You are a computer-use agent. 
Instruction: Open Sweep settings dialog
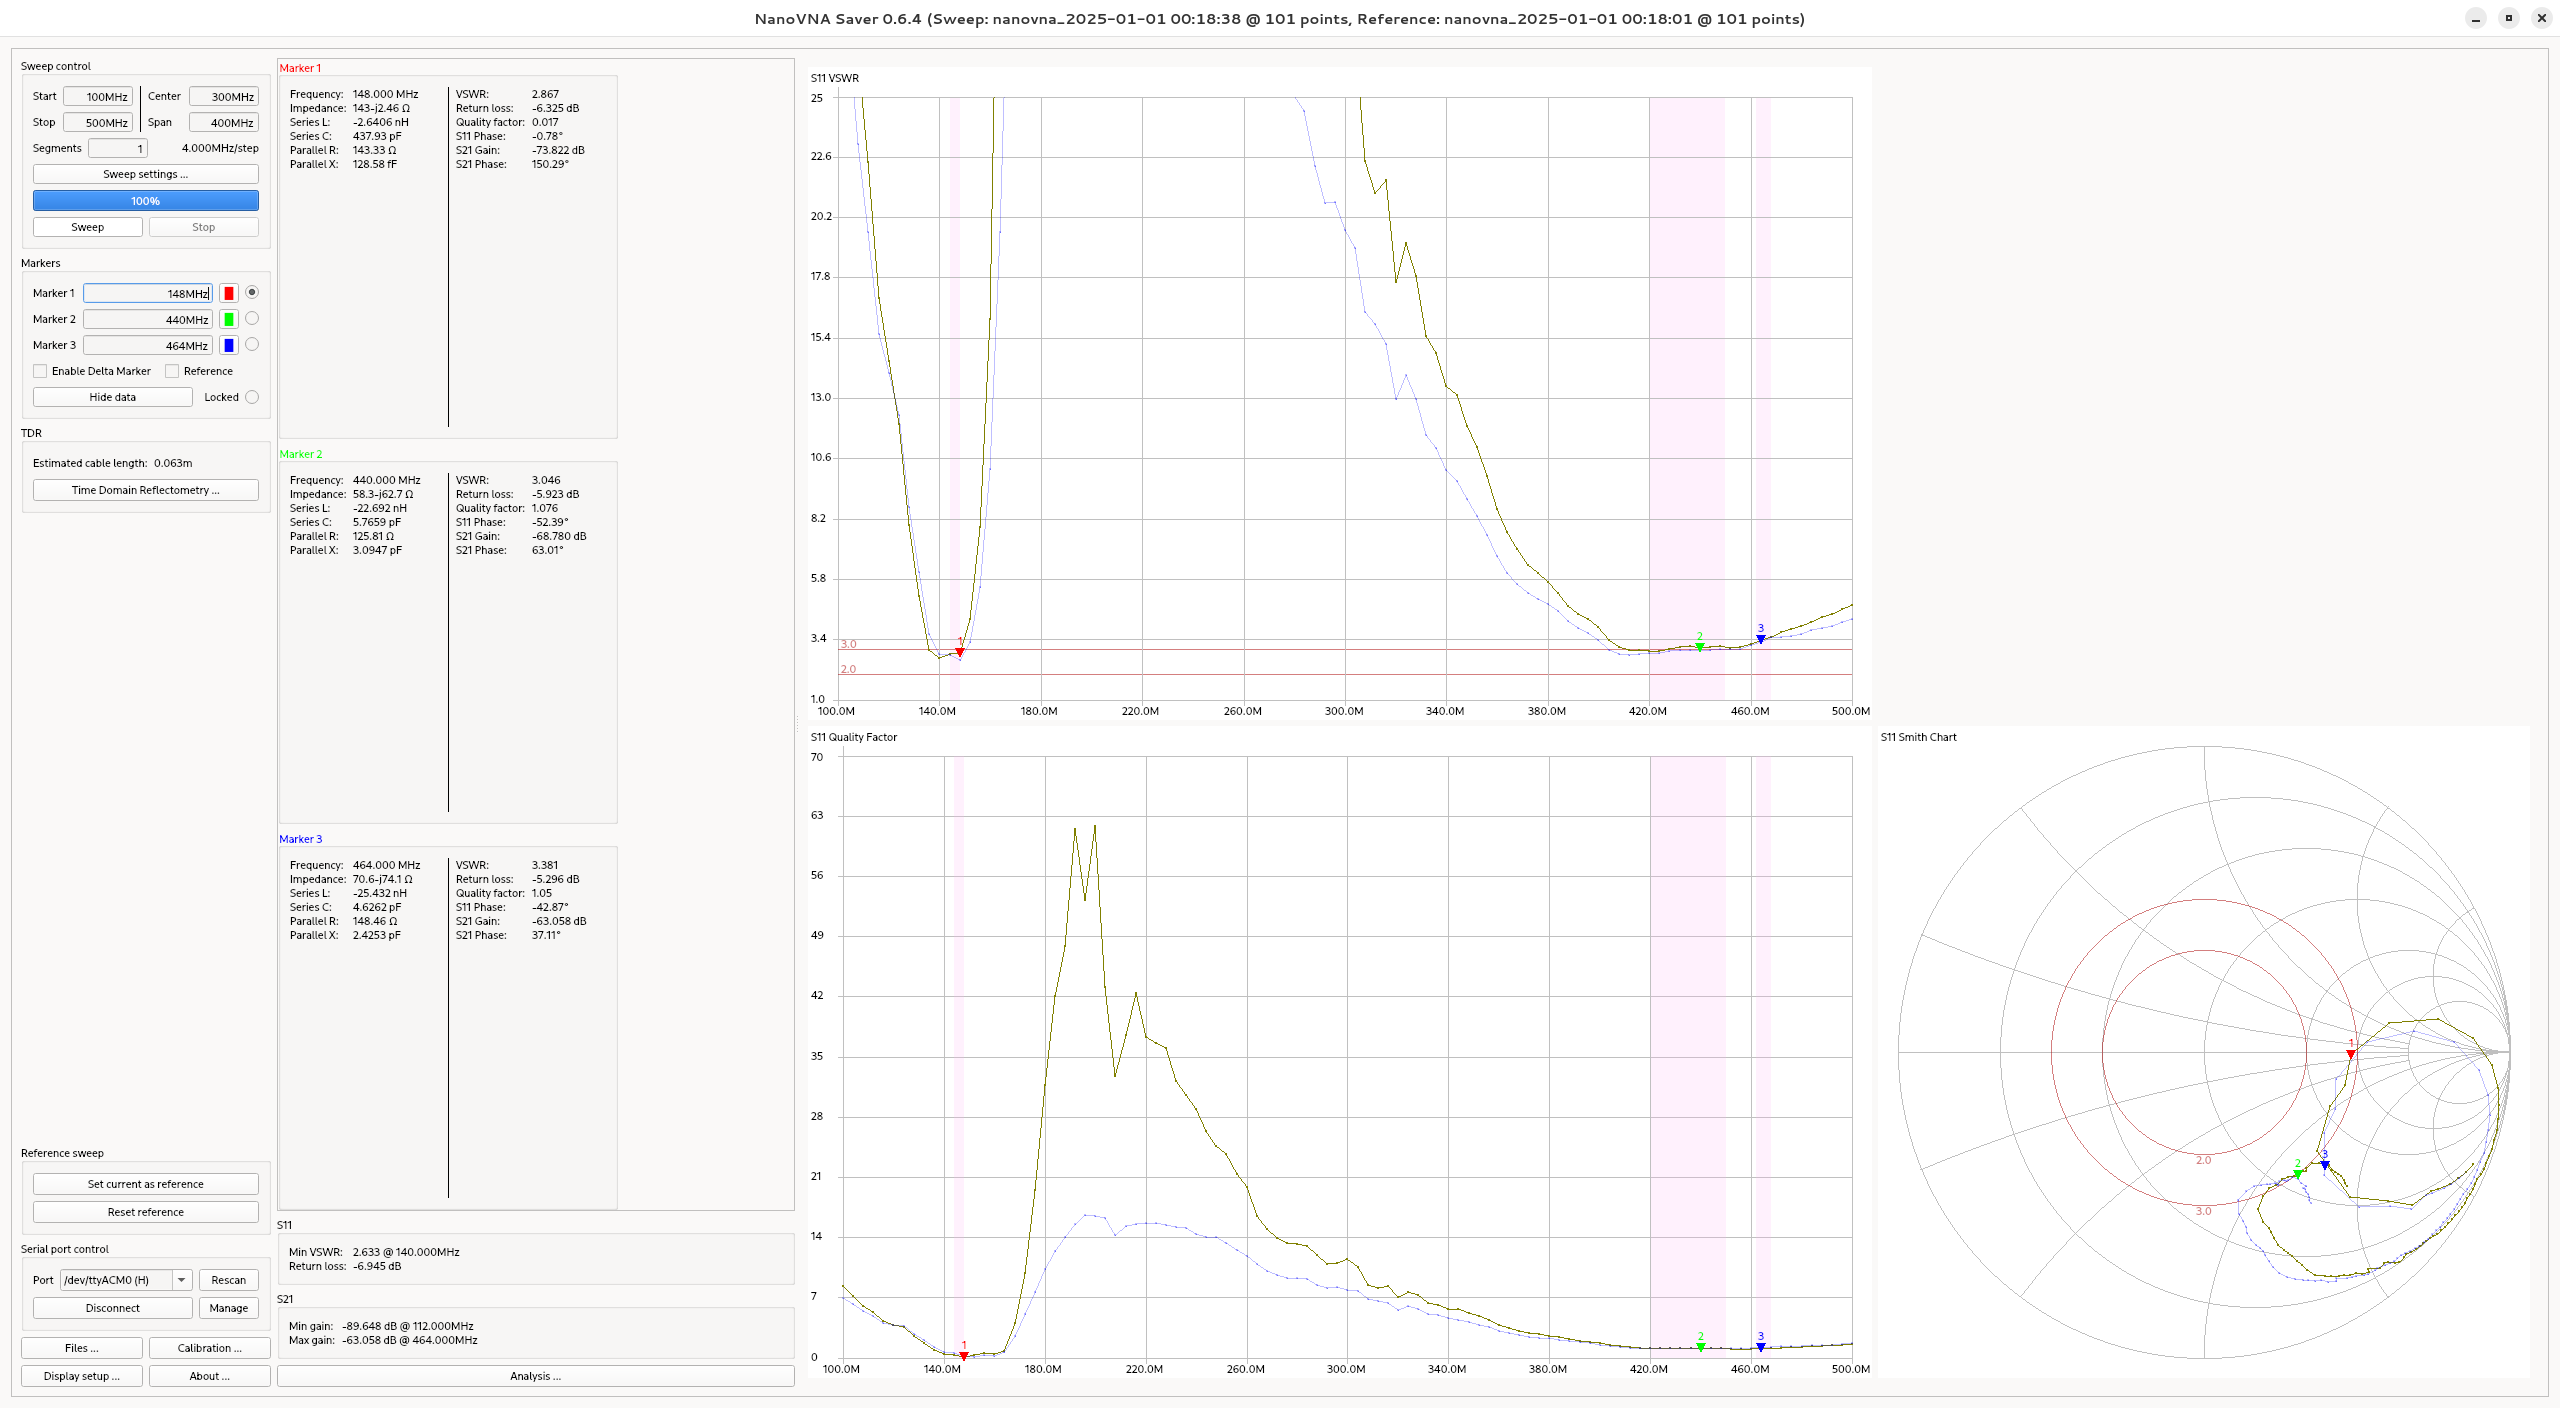click(146, 174)
